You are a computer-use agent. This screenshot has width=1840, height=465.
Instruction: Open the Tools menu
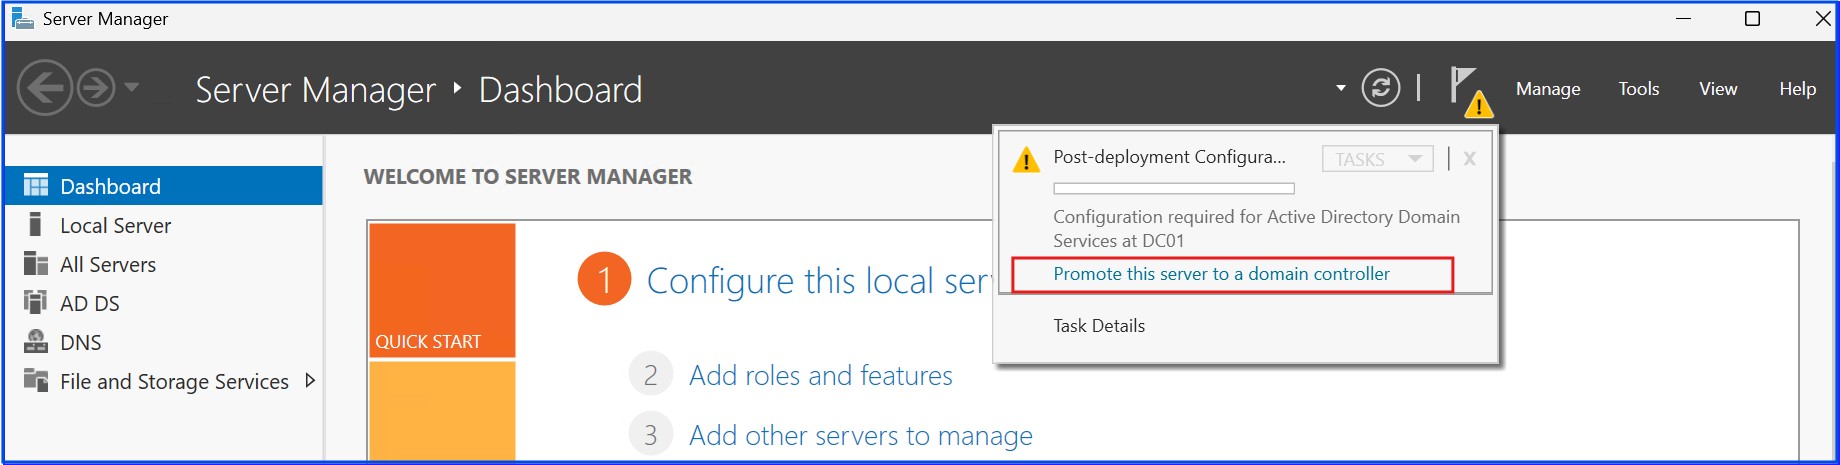[1639, 89]
